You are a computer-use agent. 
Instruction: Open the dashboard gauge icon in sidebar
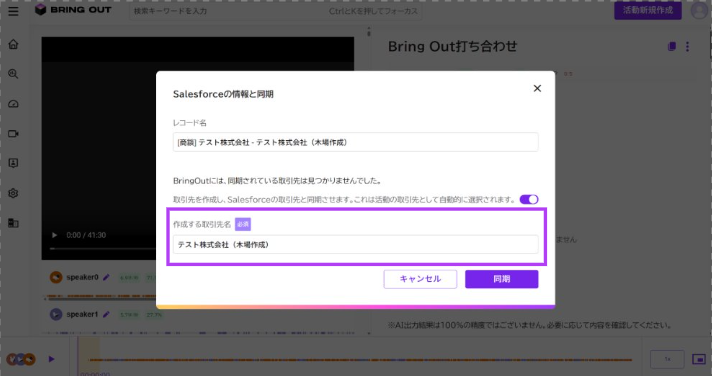[x=13, y=104]
